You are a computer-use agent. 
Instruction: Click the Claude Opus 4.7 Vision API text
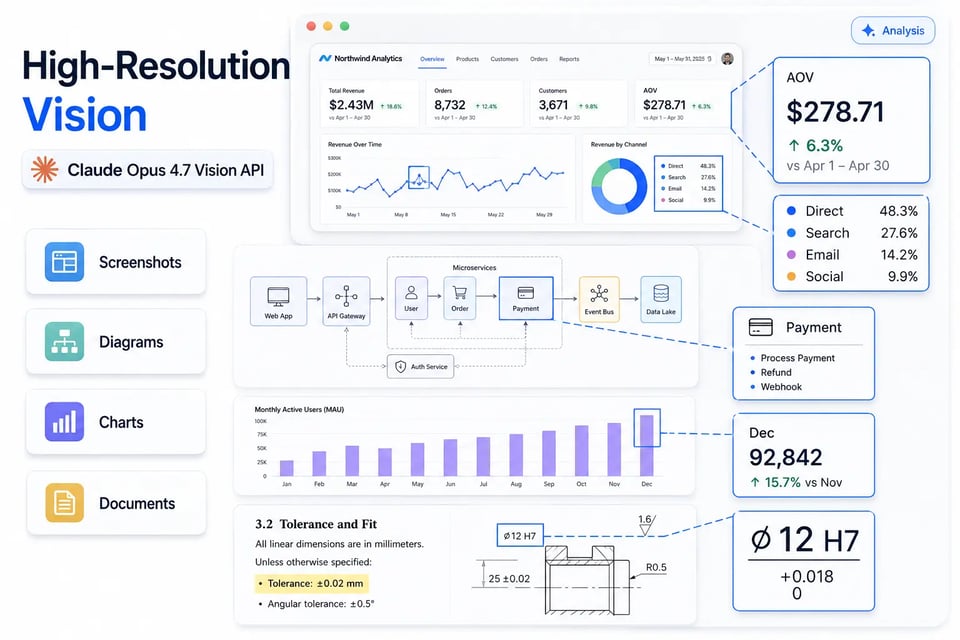(x=166, y=170)
